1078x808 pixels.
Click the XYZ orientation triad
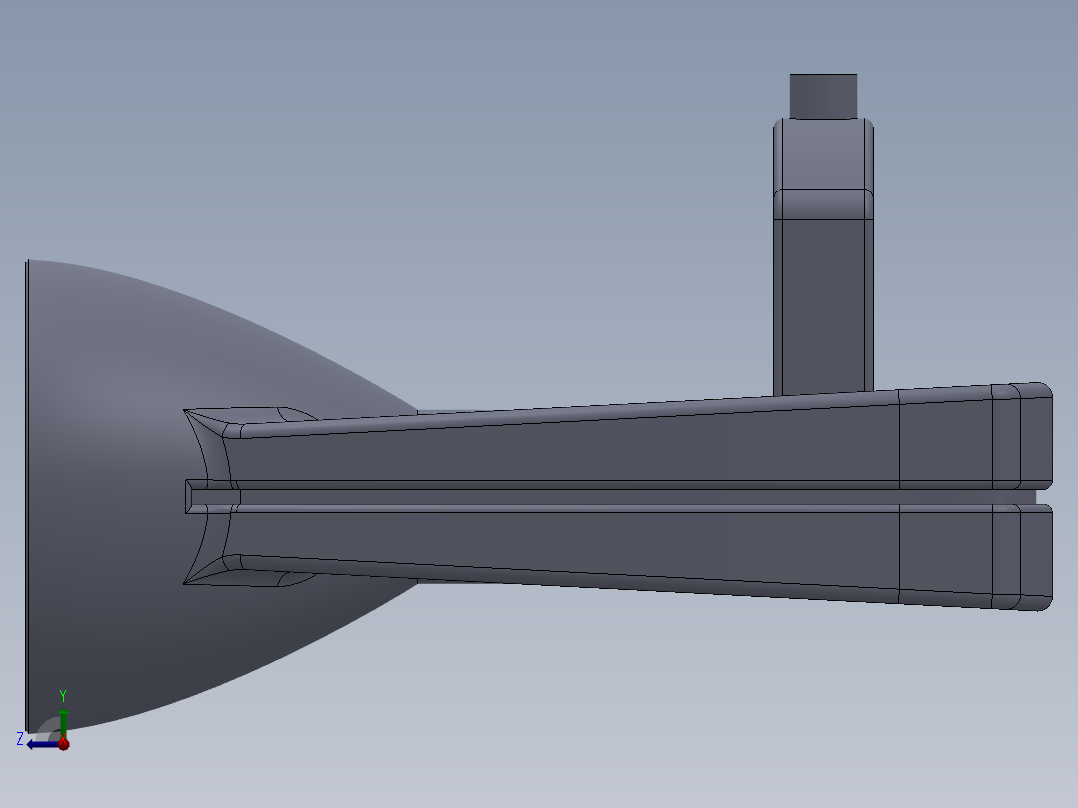pyautogui.click(x=44, y=721)
